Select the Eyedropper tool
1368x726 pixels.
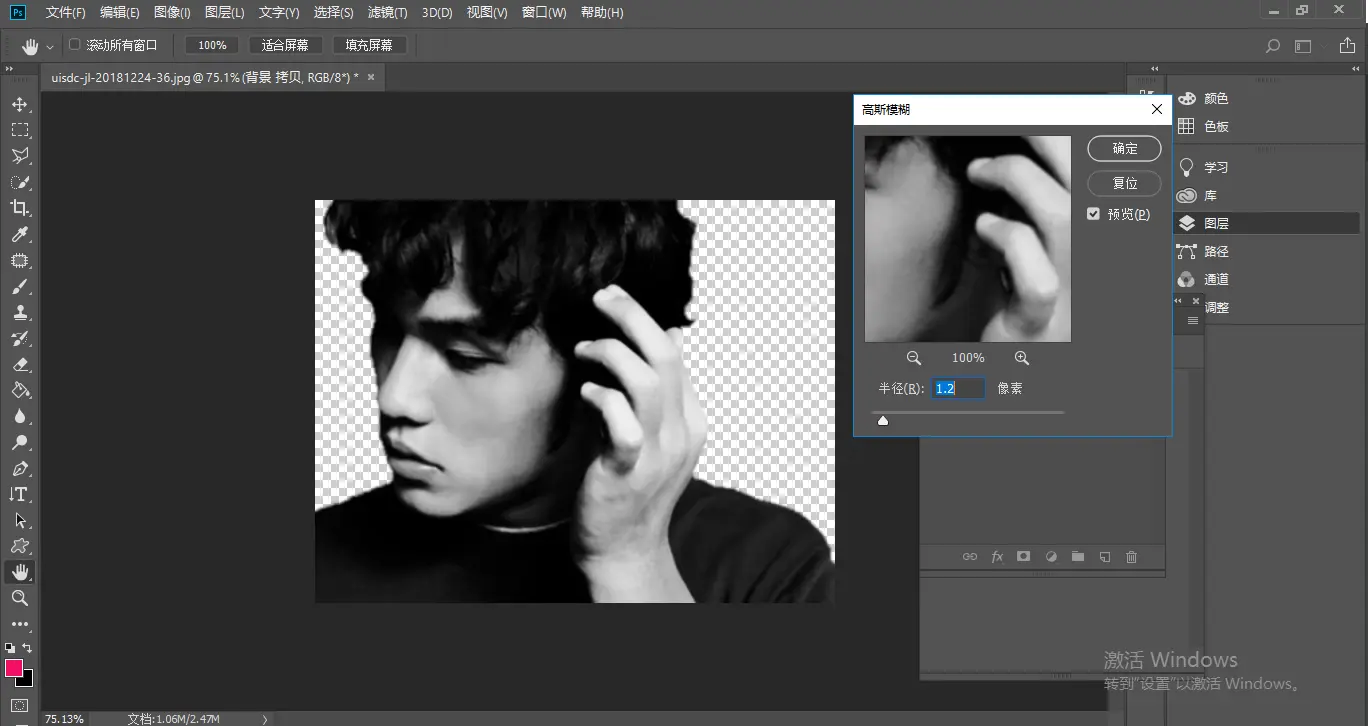coord(20,235)
